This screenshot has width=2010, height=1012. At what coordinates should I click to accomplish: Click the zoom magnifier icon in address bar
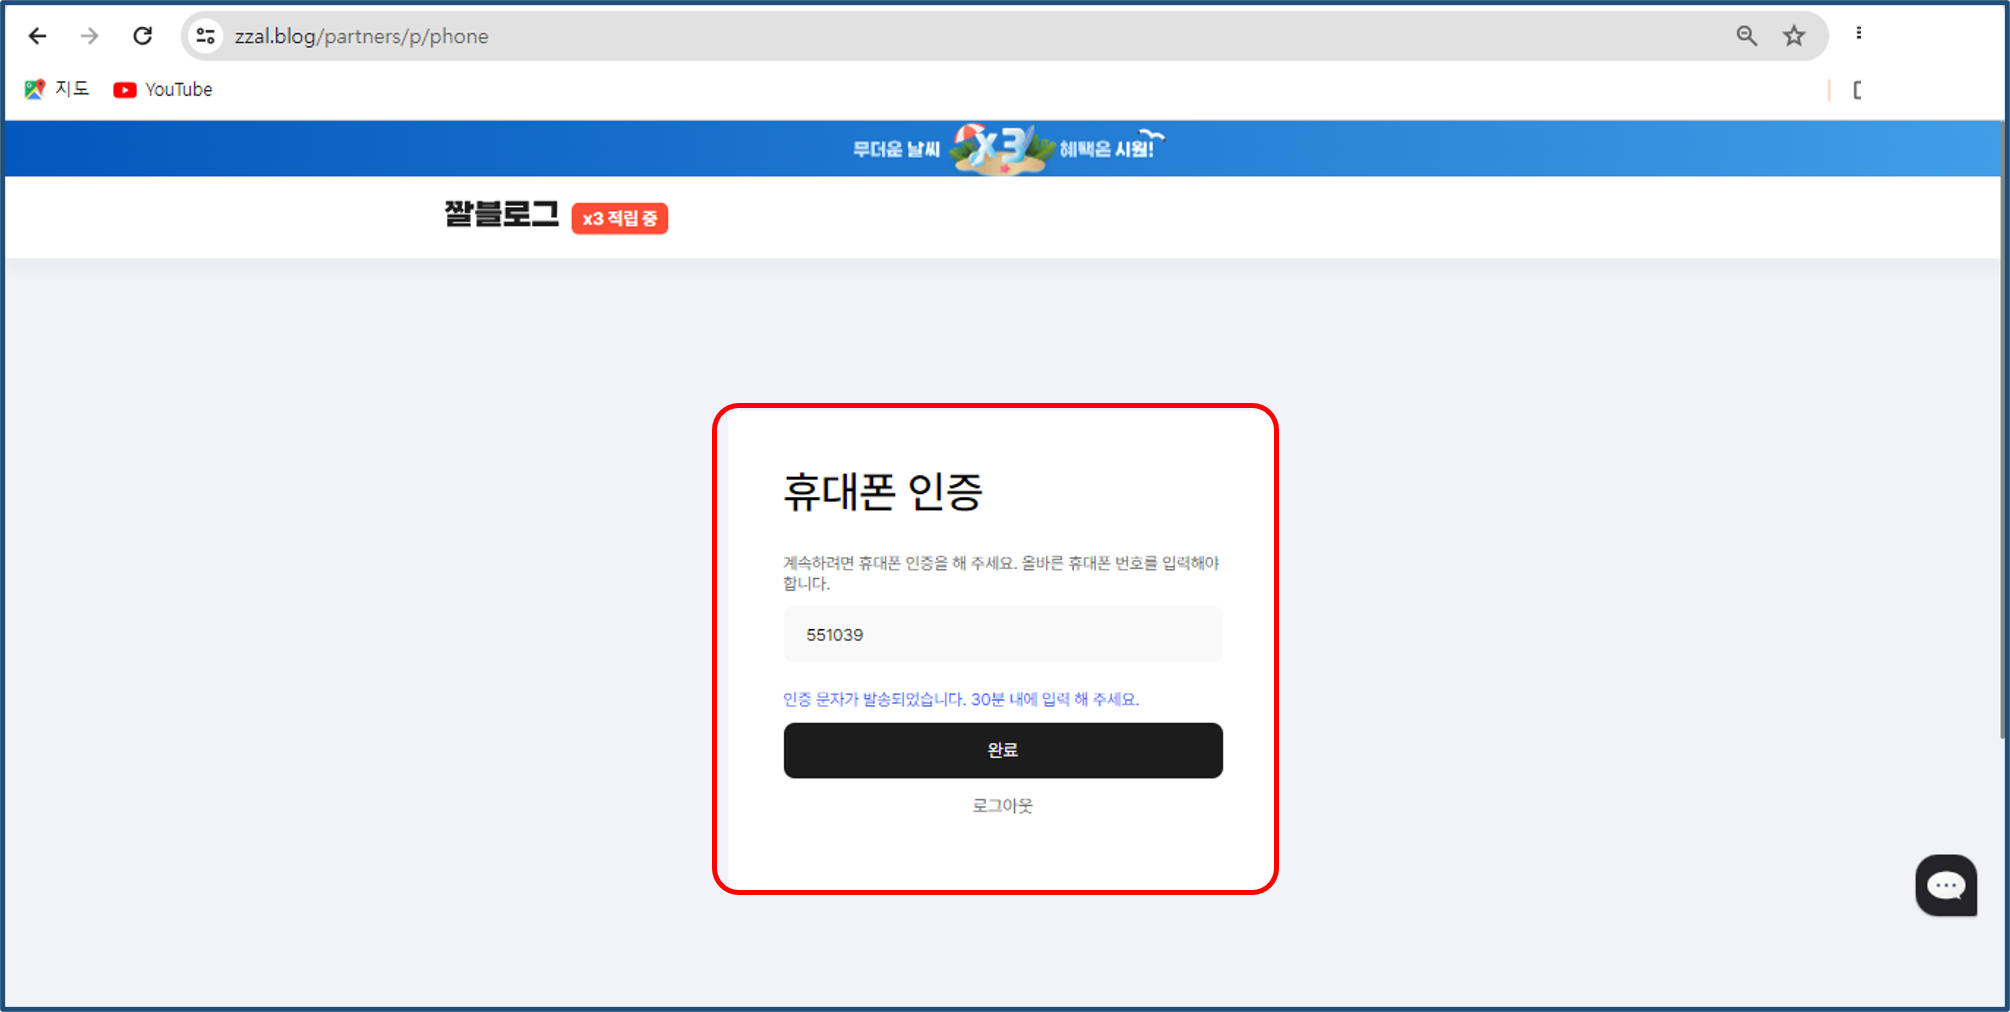click(1746, 35)
